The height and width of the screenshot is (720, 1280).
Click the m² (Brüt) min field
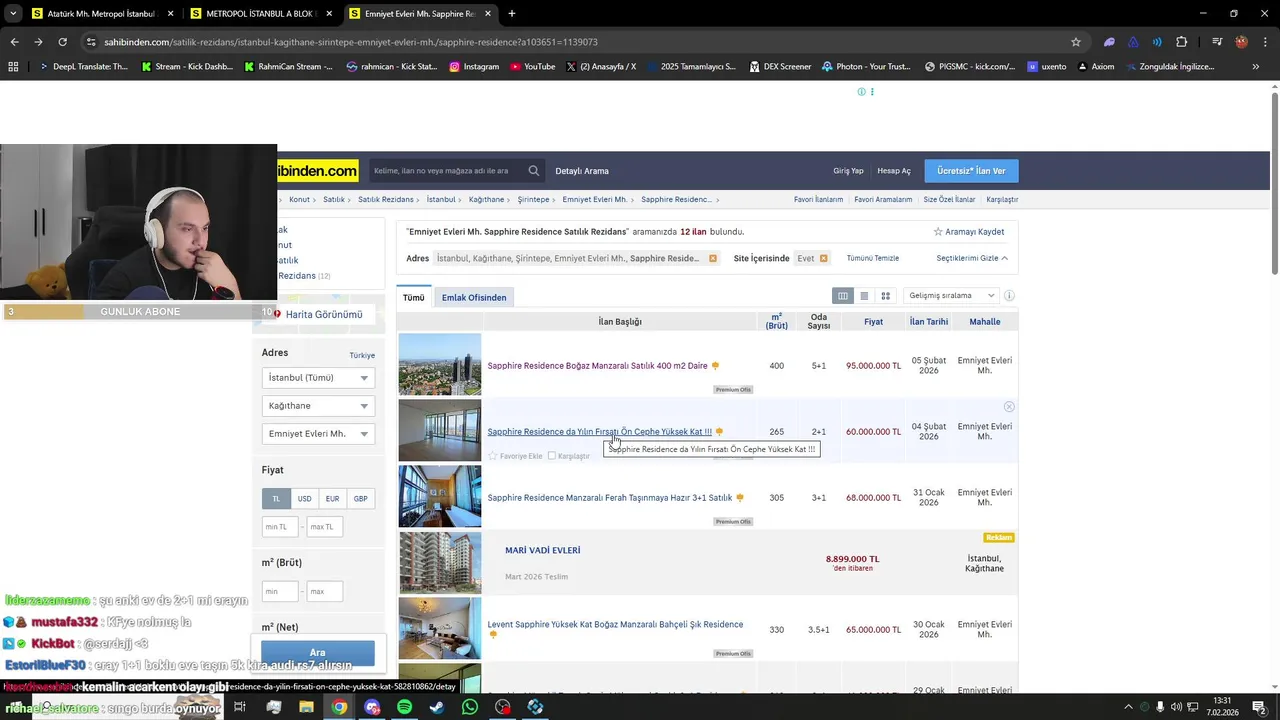[280, 591]
